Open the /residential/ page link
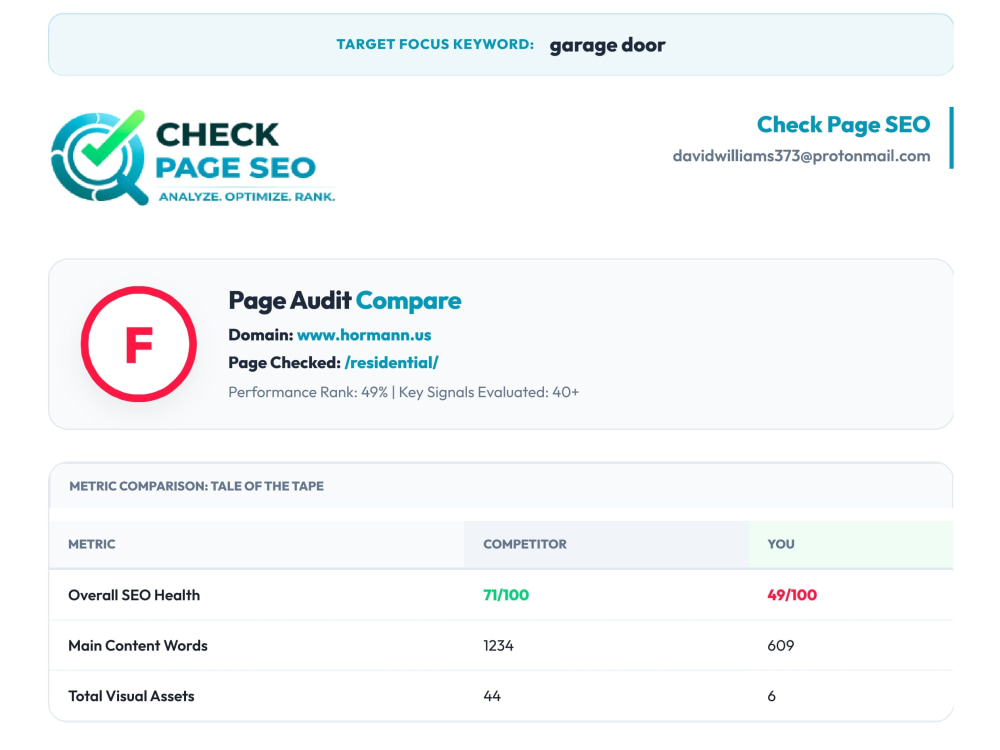 coord(391,363)
